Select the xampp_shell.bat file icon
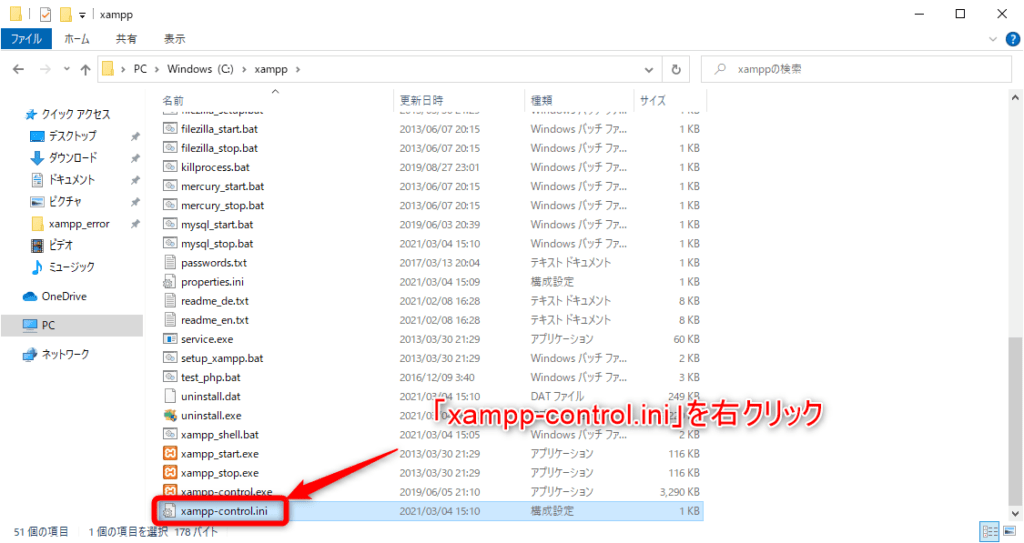This screenshot has height=543, width=1024. (x=170, y=434)
